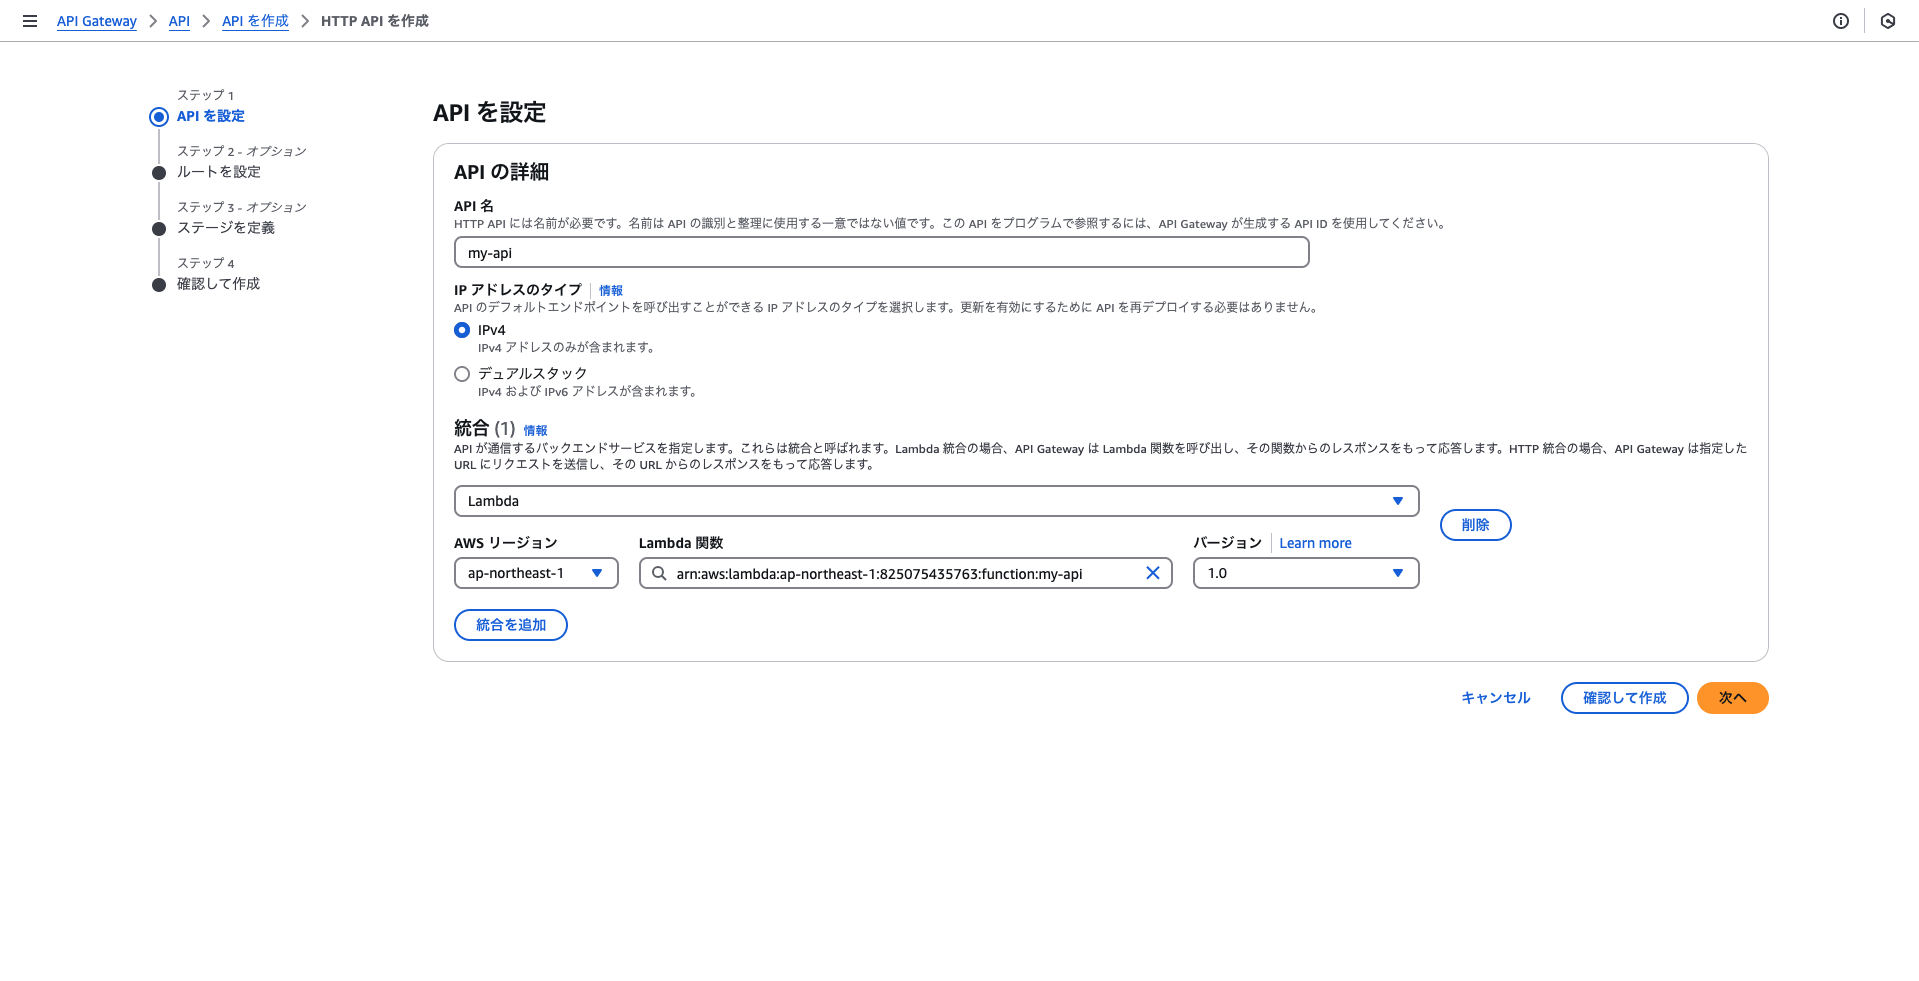
Task: Click the magnifier icon in the Lambda 関数 field
Action: pyautogui.click(x=659, y=573)
